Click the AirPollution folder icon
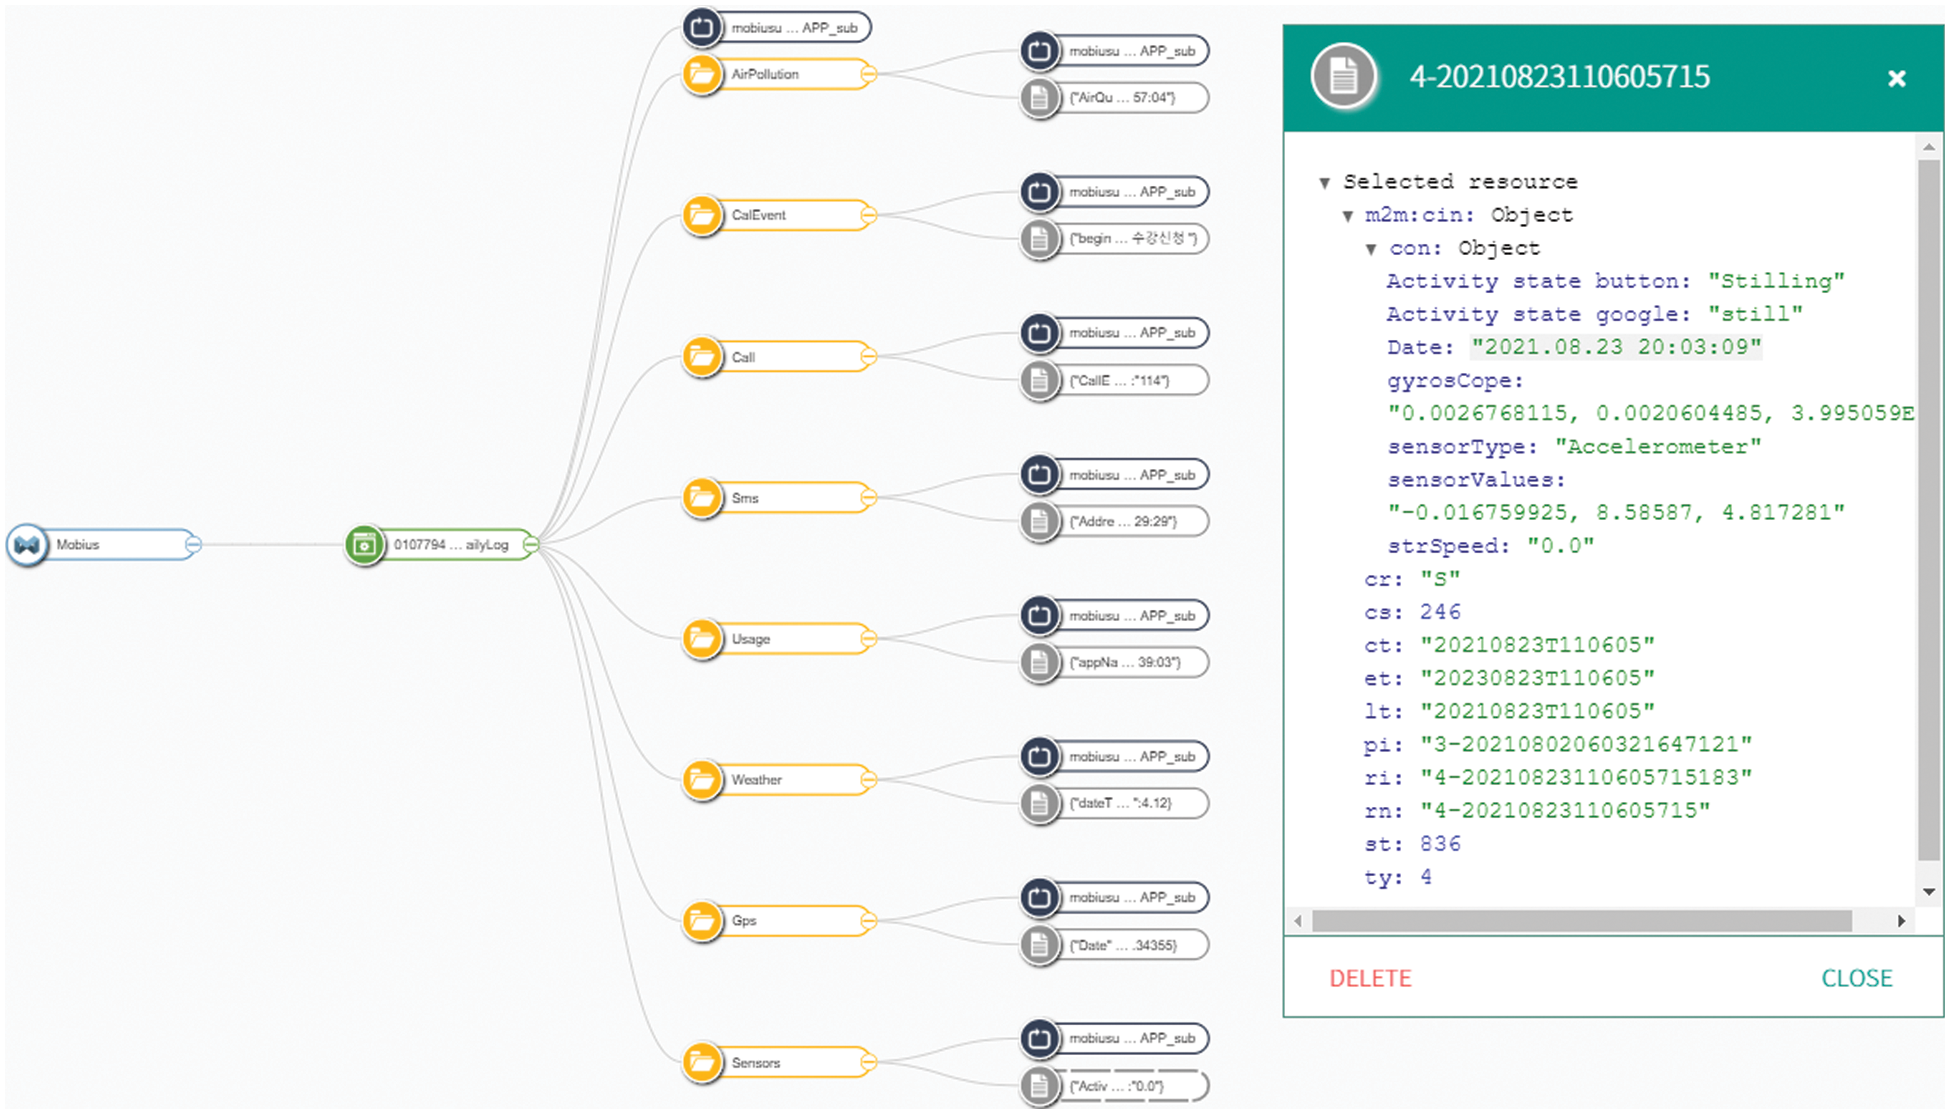 point(702,75)
